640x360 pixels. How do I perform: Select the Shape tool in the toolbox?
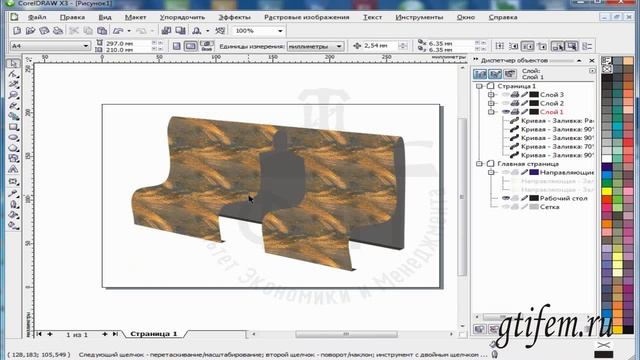coord(13,74)
